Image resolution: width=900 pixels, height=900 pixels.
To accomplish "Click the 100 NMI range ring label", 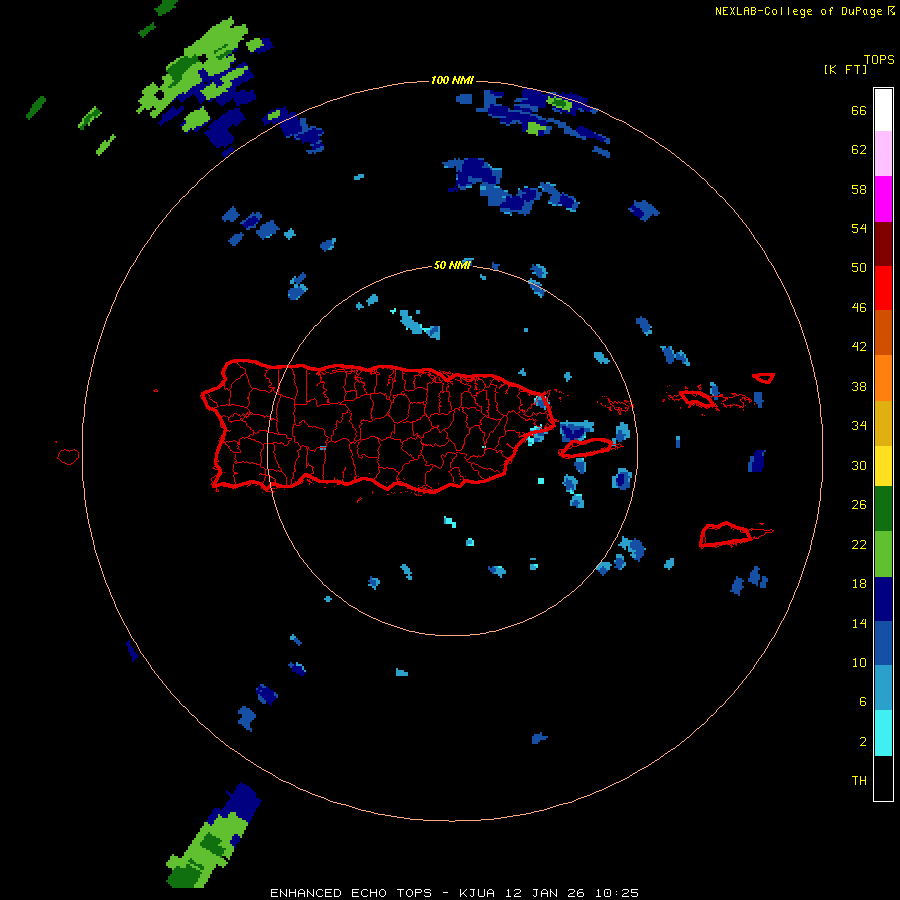I will [x=452, y=80].
